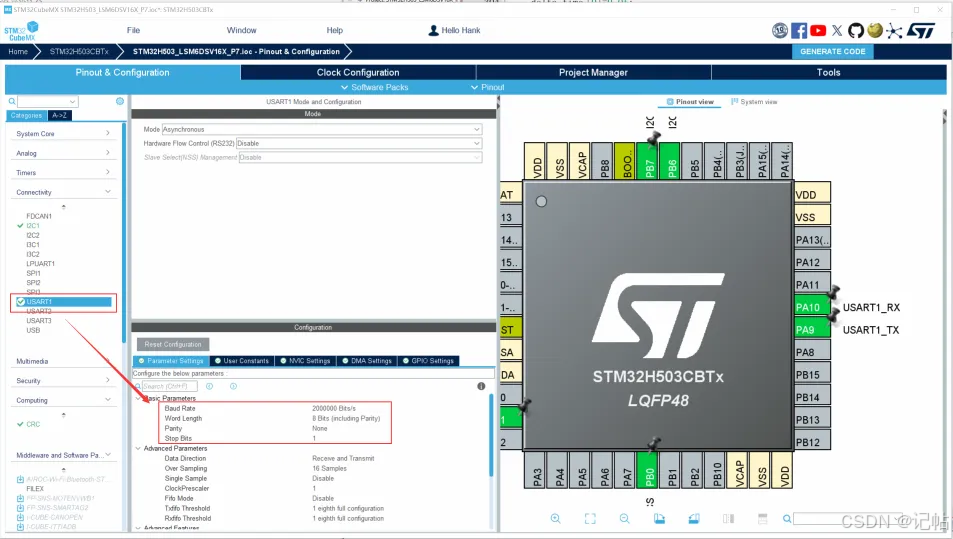Open the STM32CubeMX logo home icon
Image resolution: width=953 pixels, height=539 pixels.
(x=21, y=31)
